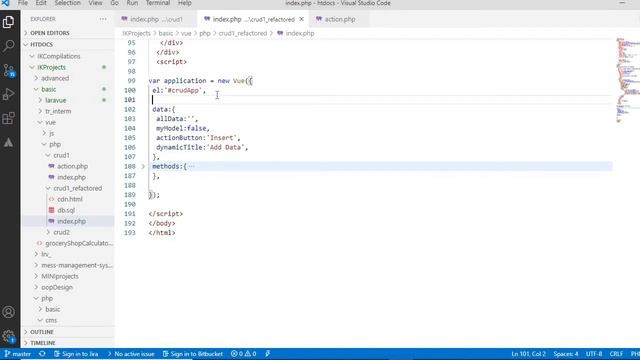This screenshot has height=360, width=640.
Task: Open Run and Debug view
Action: (x=9, y=94)
